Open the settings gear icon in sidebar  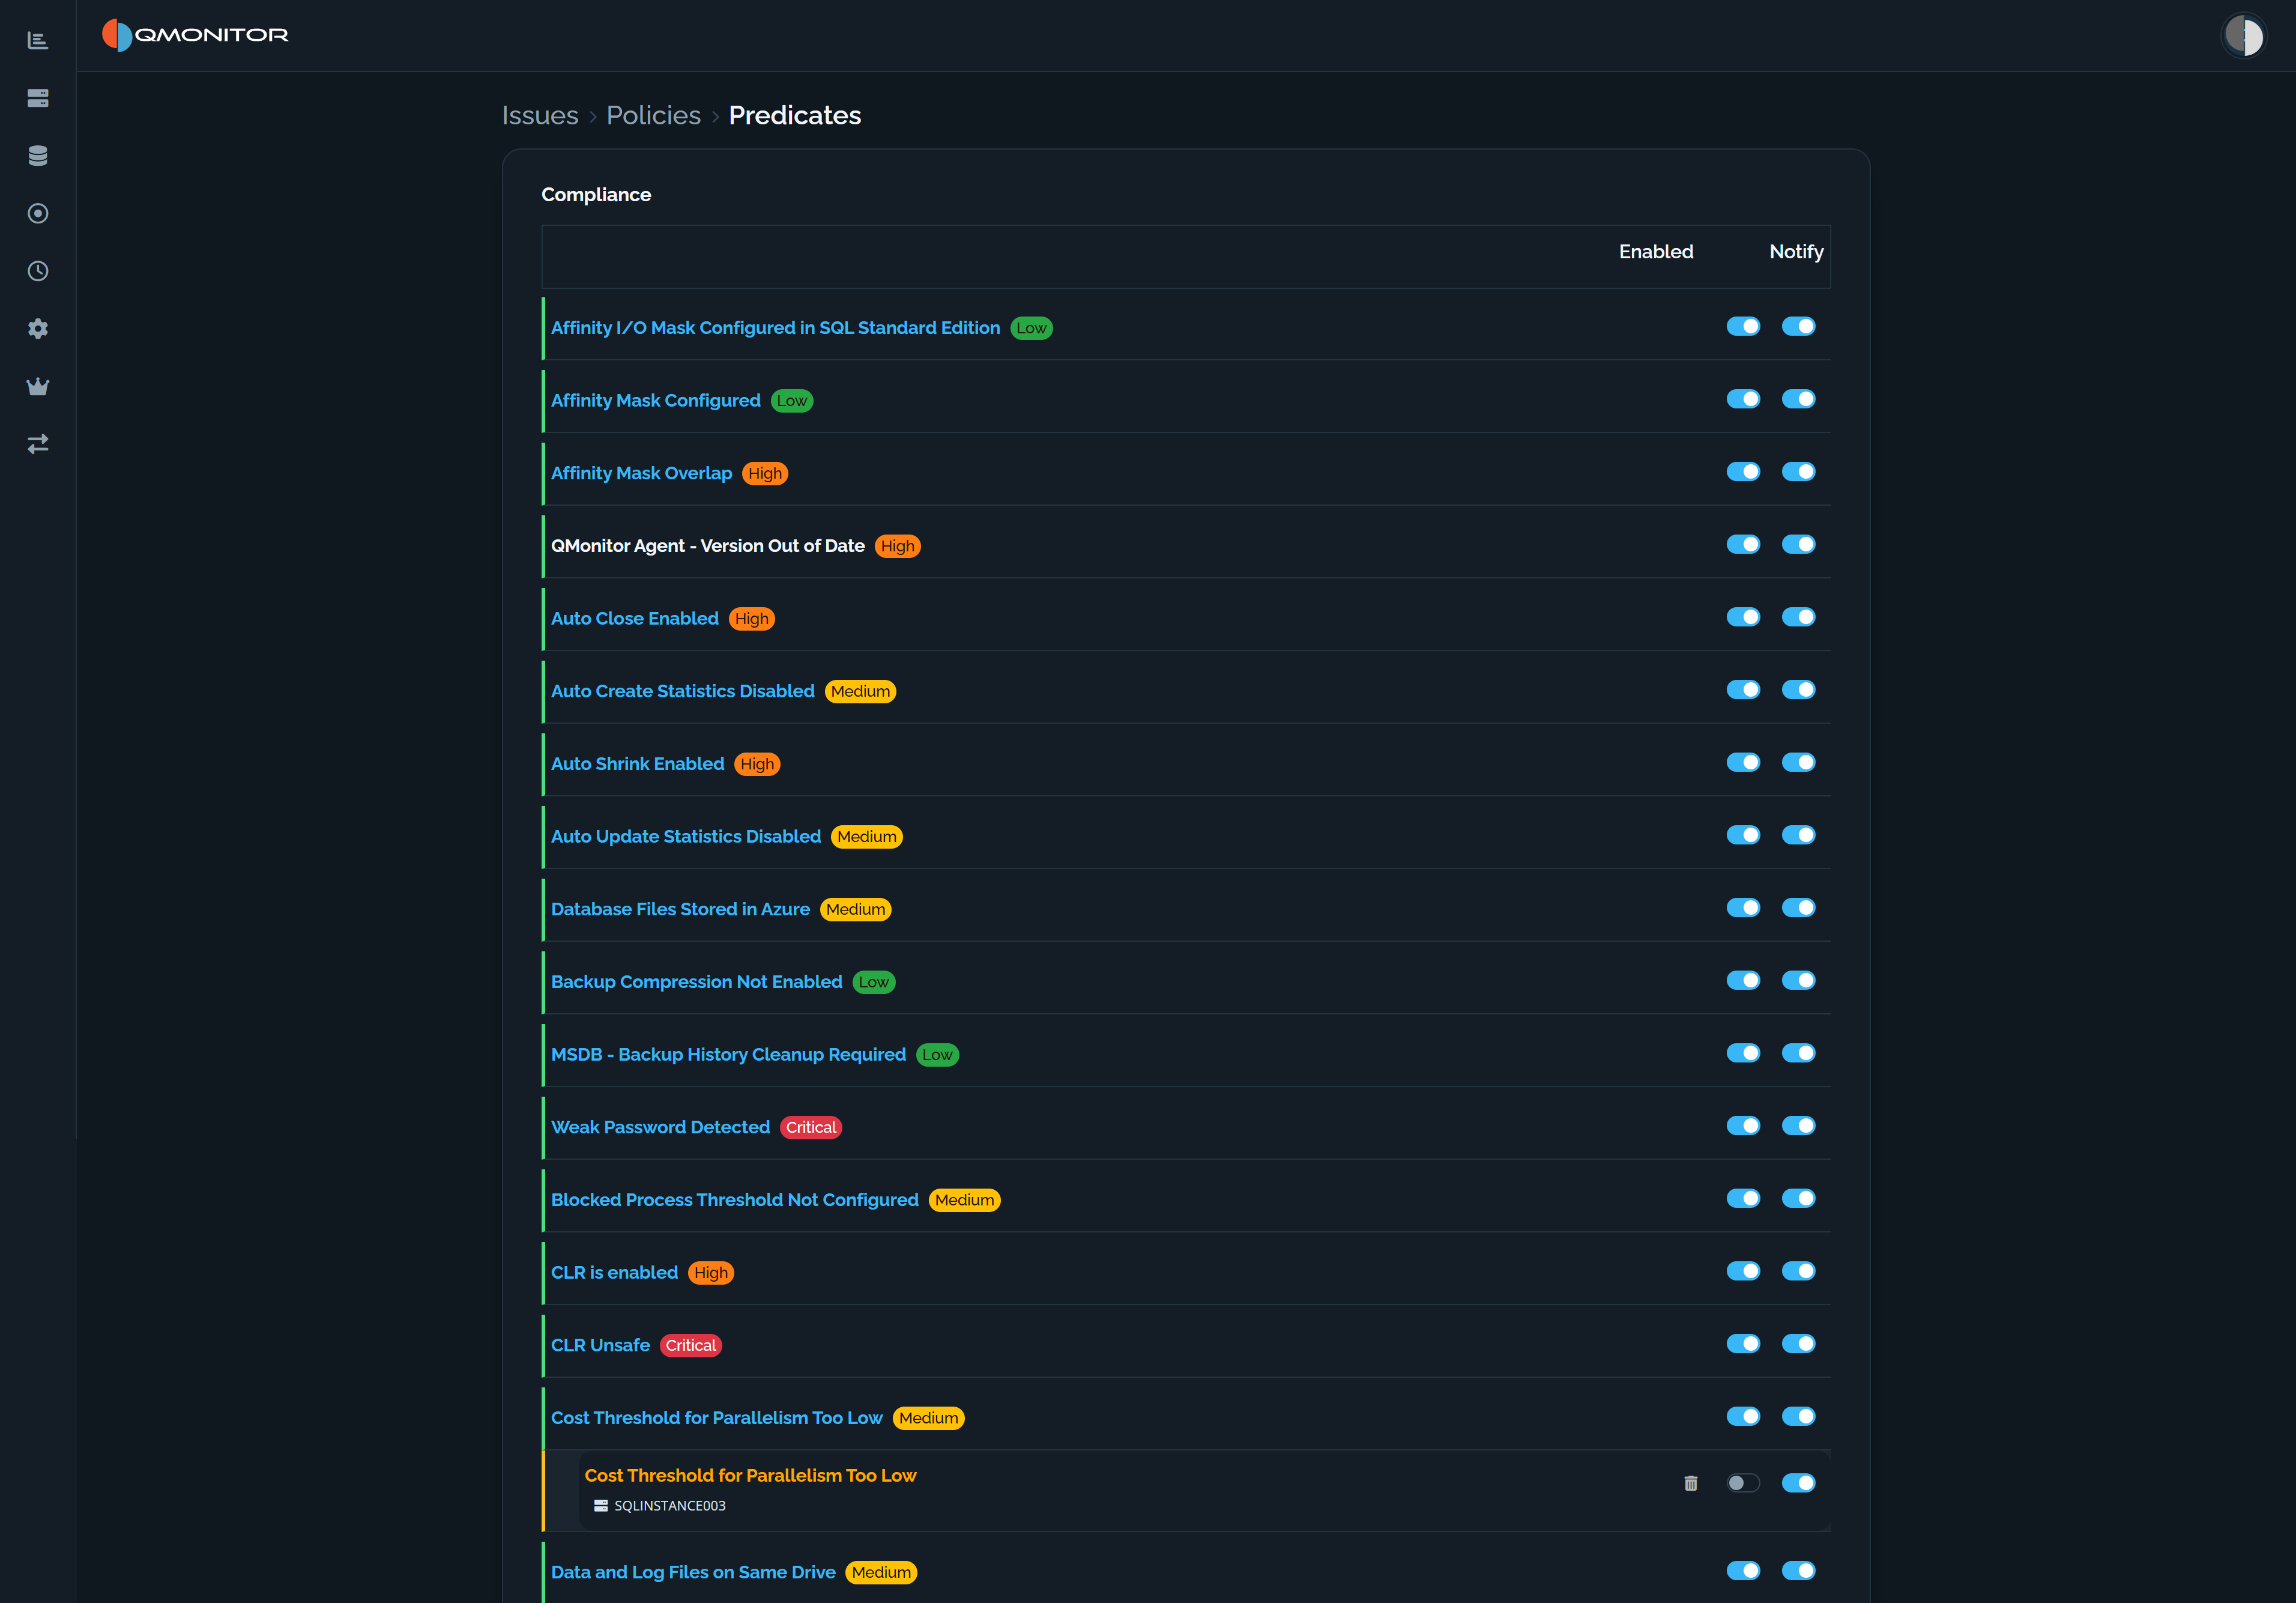click(x=38, y=329)
